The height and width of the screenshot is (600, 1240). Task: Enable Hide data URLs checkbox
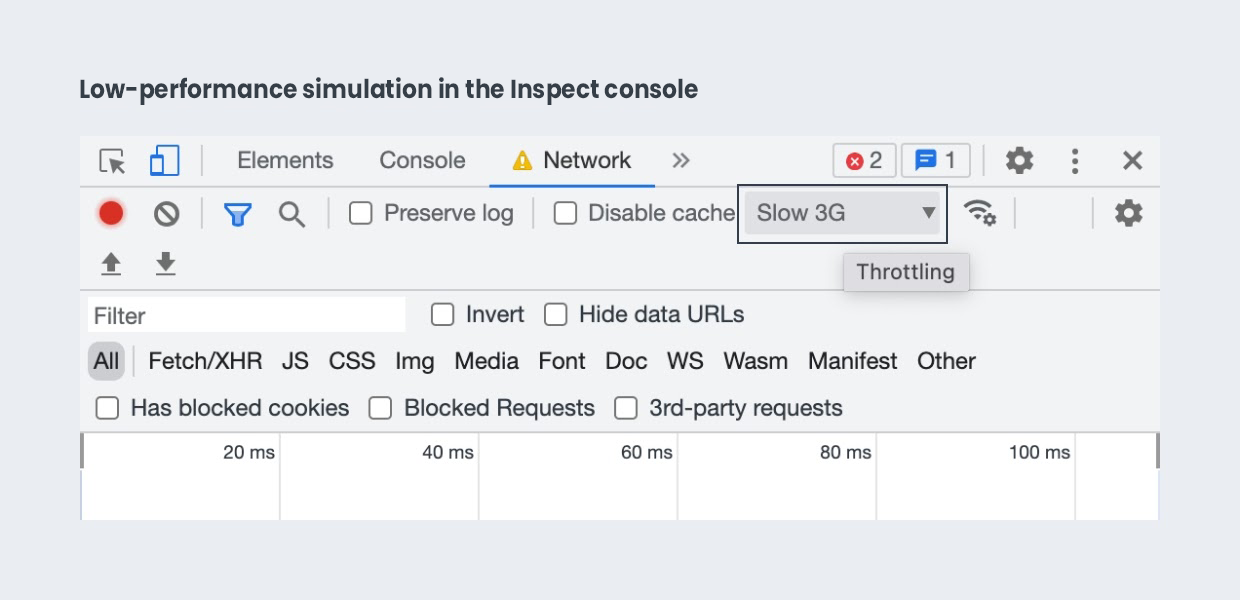click(x=556, y=315)
